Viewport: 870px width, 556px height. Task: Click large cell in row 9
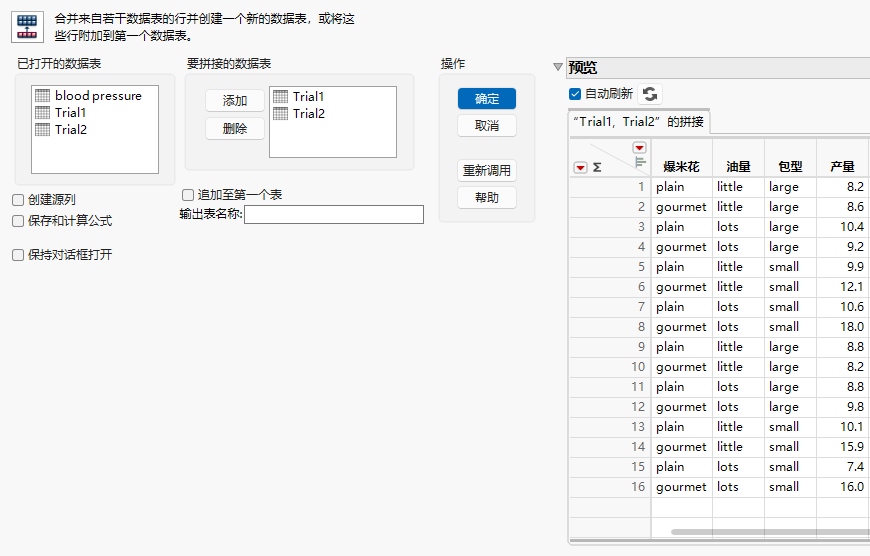pyautogui.click(x=791, y=347)
